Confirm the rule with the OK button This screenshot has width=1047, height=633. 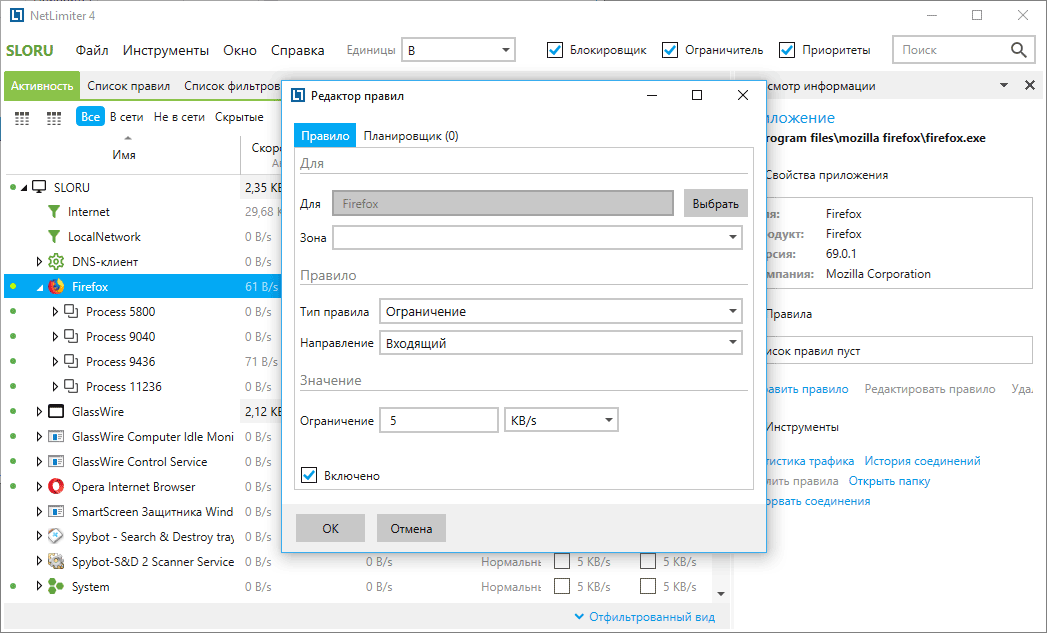click(331, 528)
